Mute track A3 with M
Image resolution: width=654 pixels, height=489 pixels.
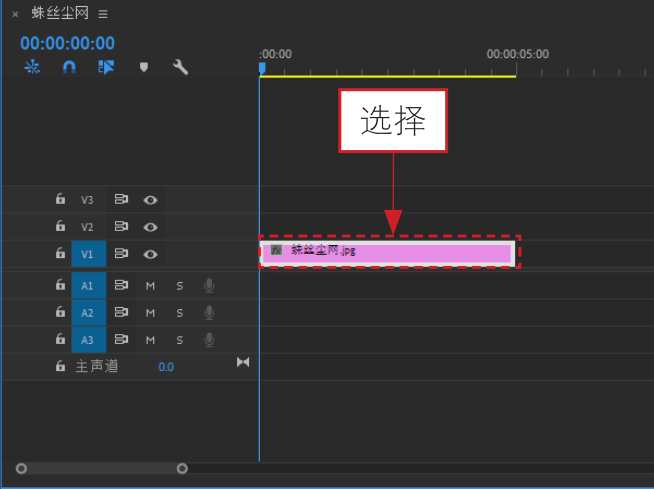[150, 340]
